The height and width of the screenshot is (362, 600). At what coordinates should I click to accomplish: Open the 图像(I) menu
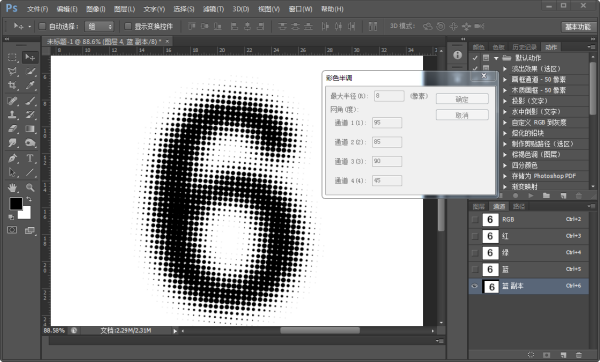96,9
